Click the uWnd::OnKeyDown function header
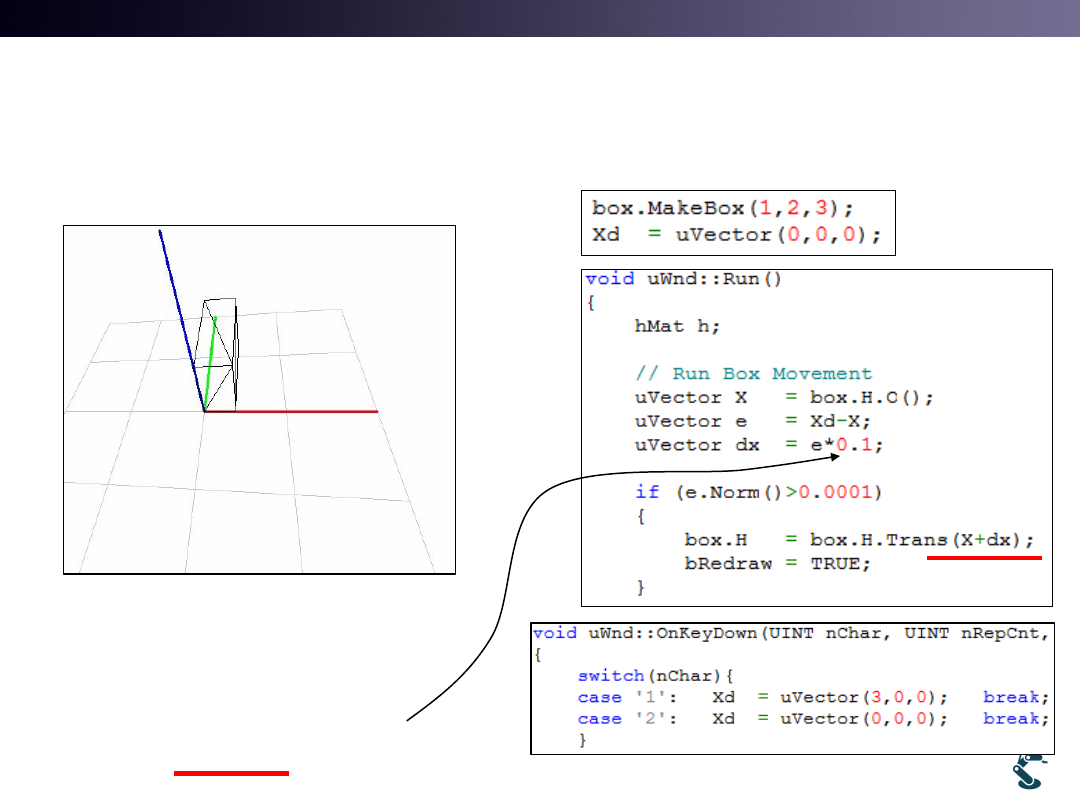Screen dimensions: 1080x810 point(790,633)
